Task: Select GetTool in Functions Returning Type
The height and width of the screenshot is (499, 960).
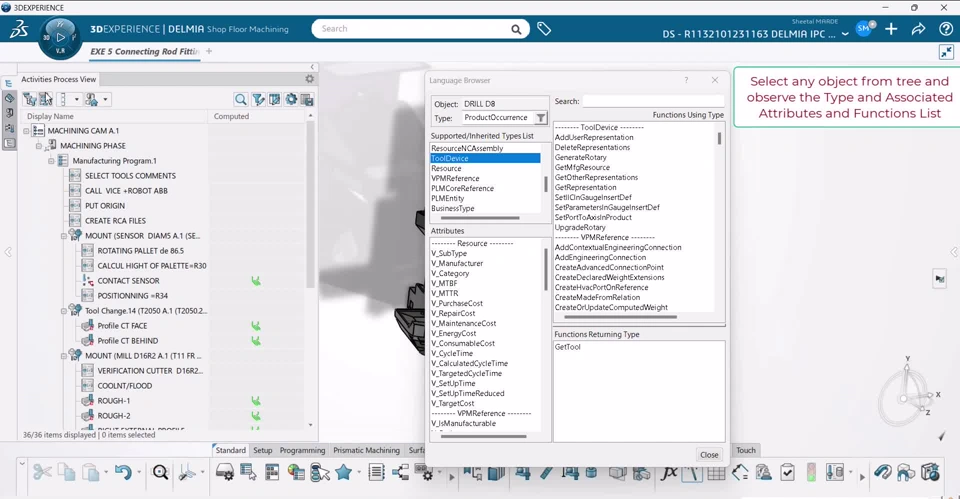Action: (568, 347)
